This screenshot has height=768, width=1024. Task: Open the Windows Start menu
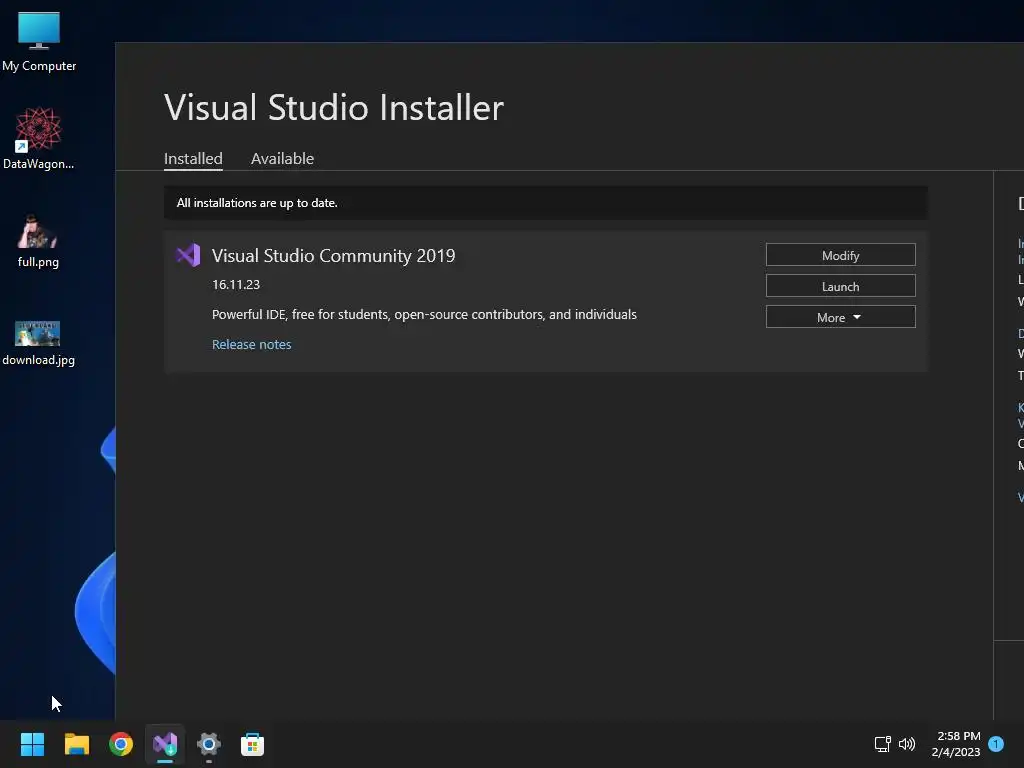pos(32,744)
